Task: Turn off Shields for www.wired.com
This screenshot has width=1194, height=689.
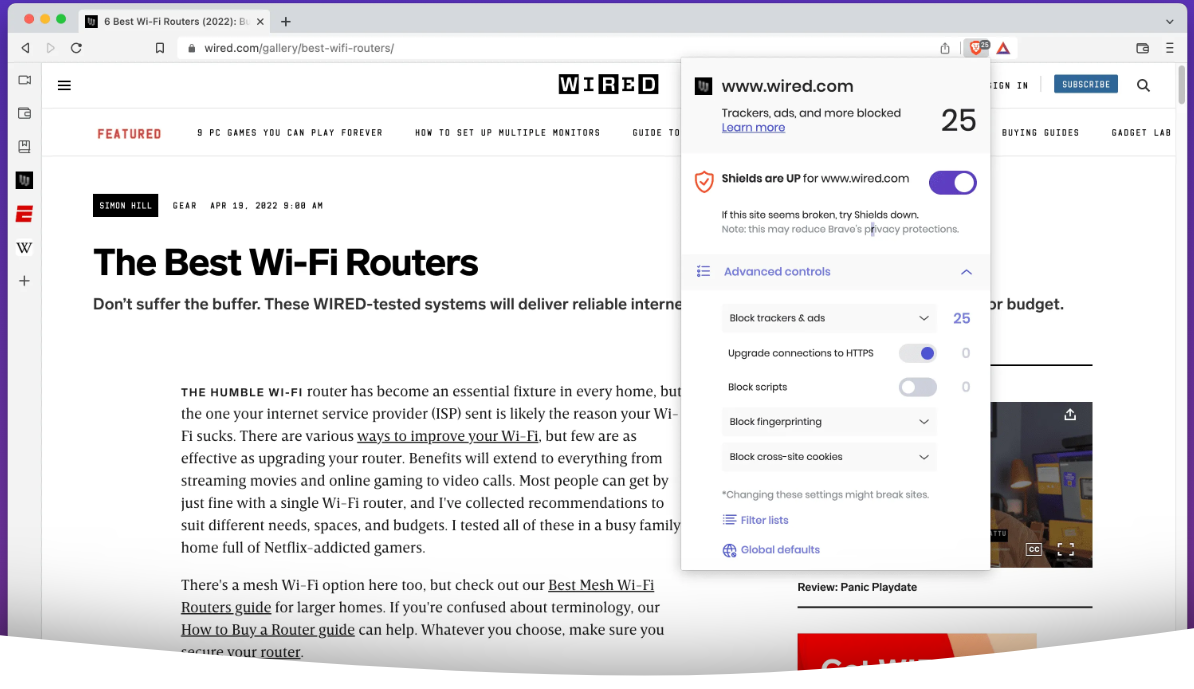Action: point(953,183)
